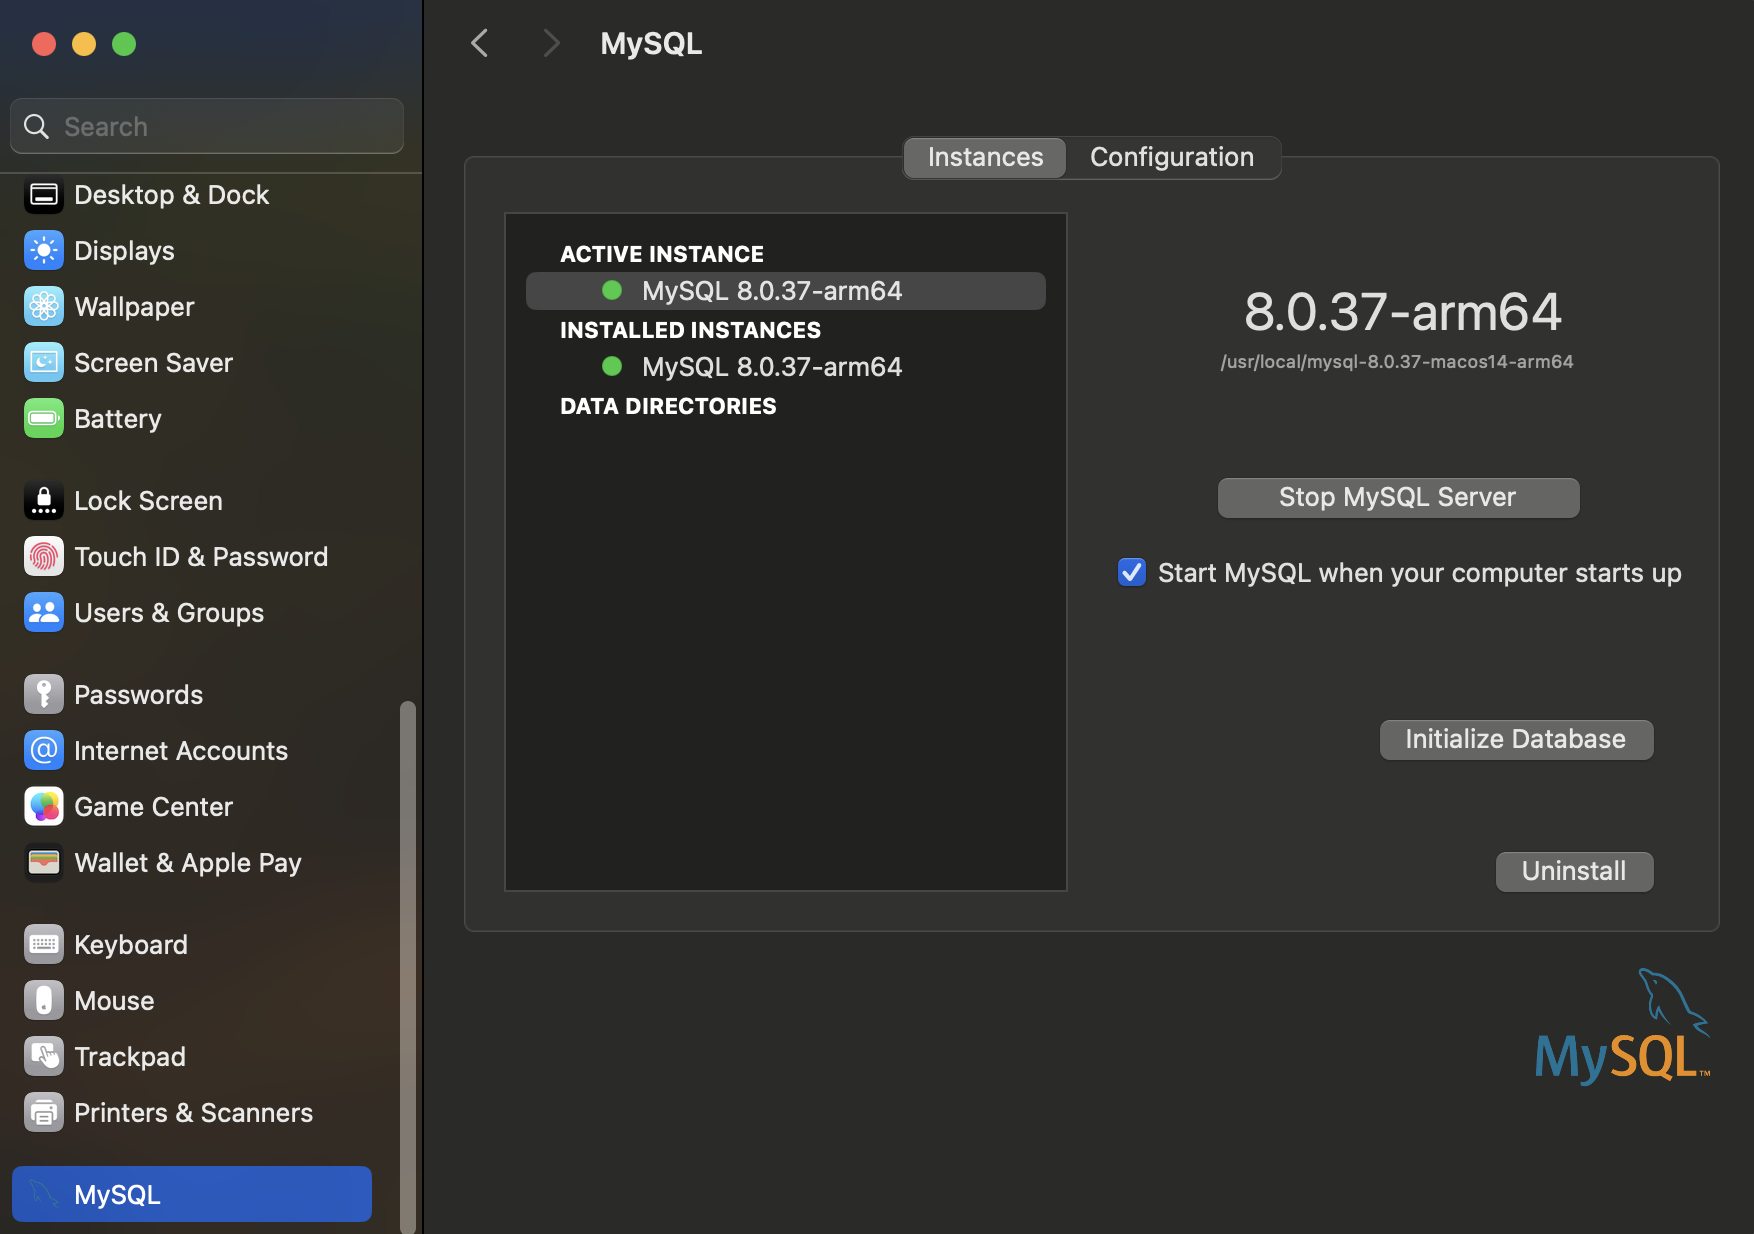The width and height of the screenshot is (1754, 1234).
Task: Click the Uninstall button
Action: click(1574, 871)
